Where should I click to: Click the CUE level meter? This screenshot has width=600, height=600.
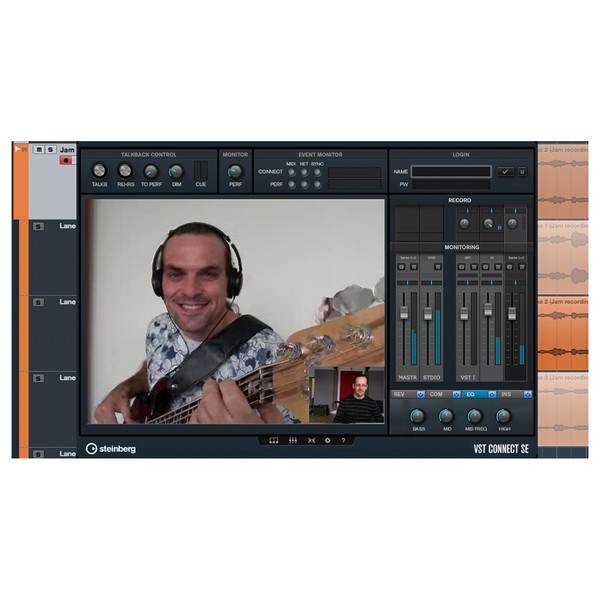[201, 171]
